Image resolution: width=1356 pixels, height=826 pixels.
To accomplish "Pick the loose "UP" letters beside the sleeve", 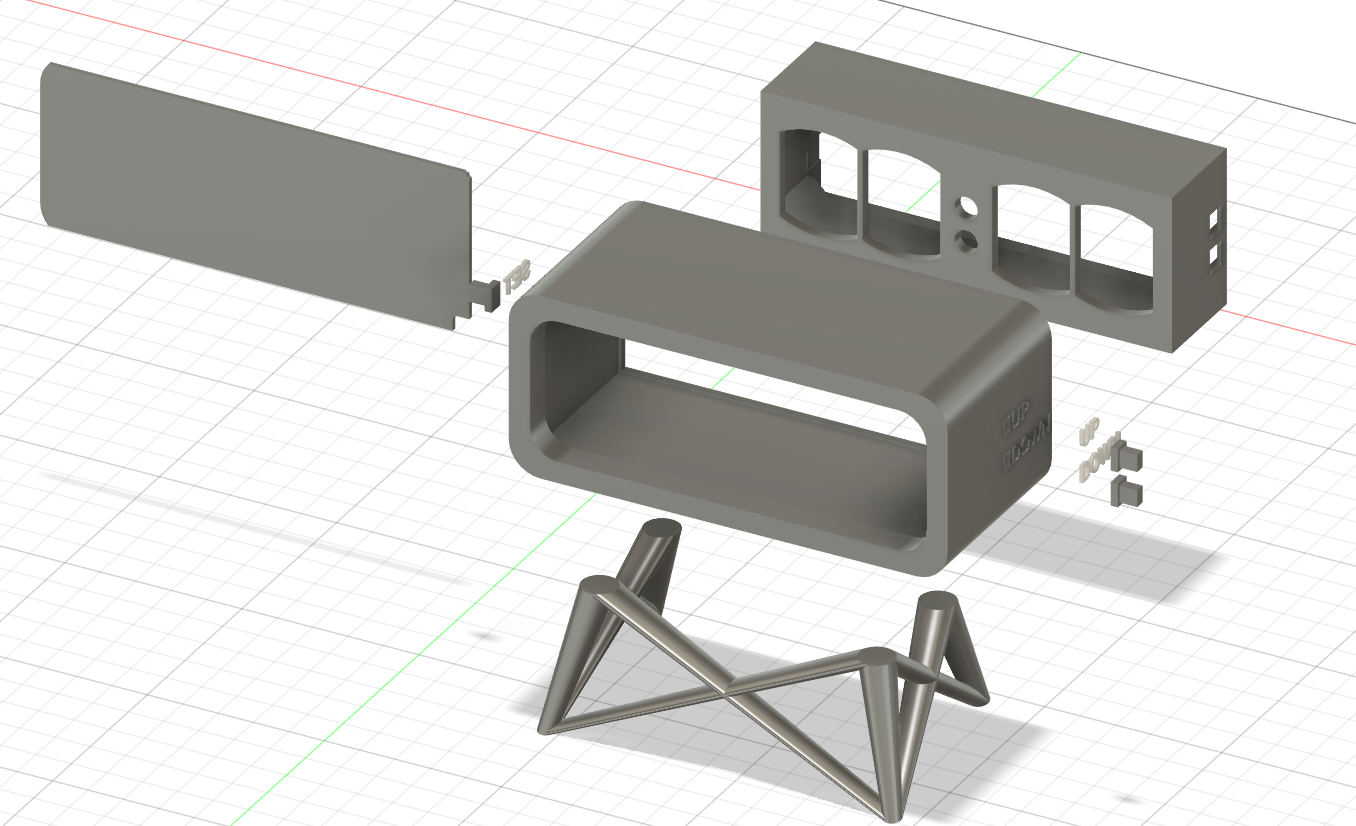I will (x=1089, y=432).
